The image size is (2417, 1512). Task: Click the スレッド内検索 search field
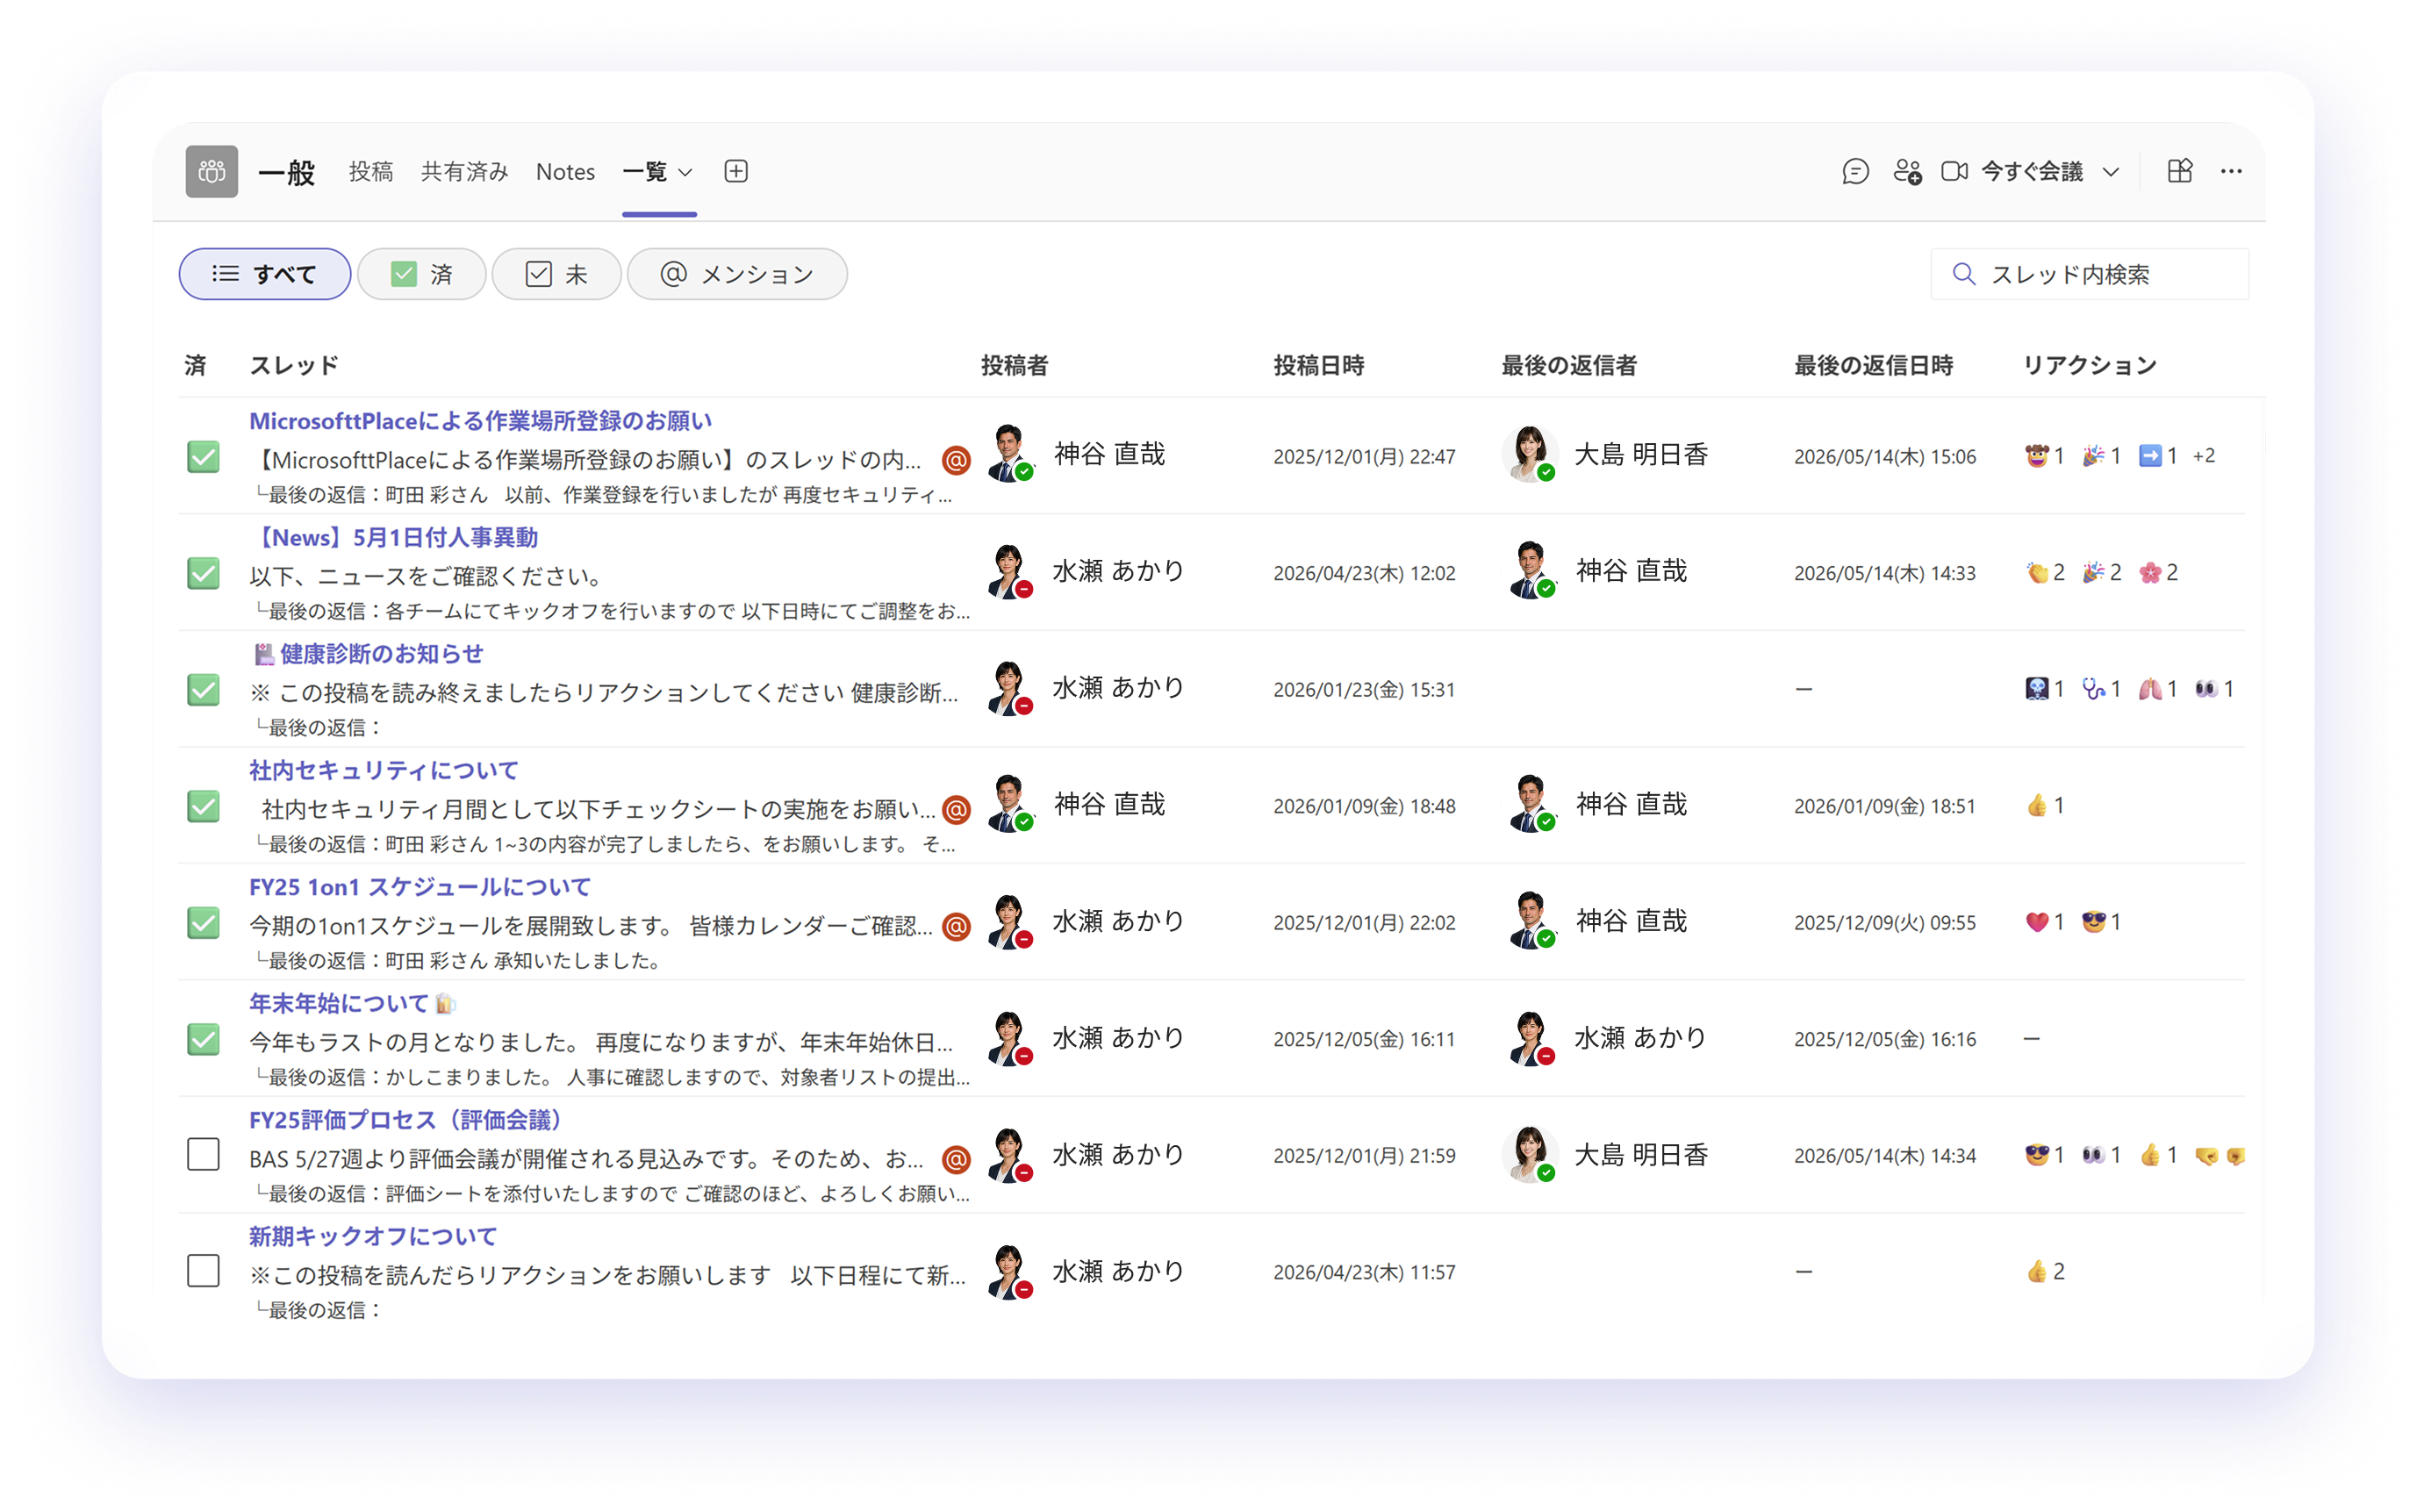pos(2089,274)
